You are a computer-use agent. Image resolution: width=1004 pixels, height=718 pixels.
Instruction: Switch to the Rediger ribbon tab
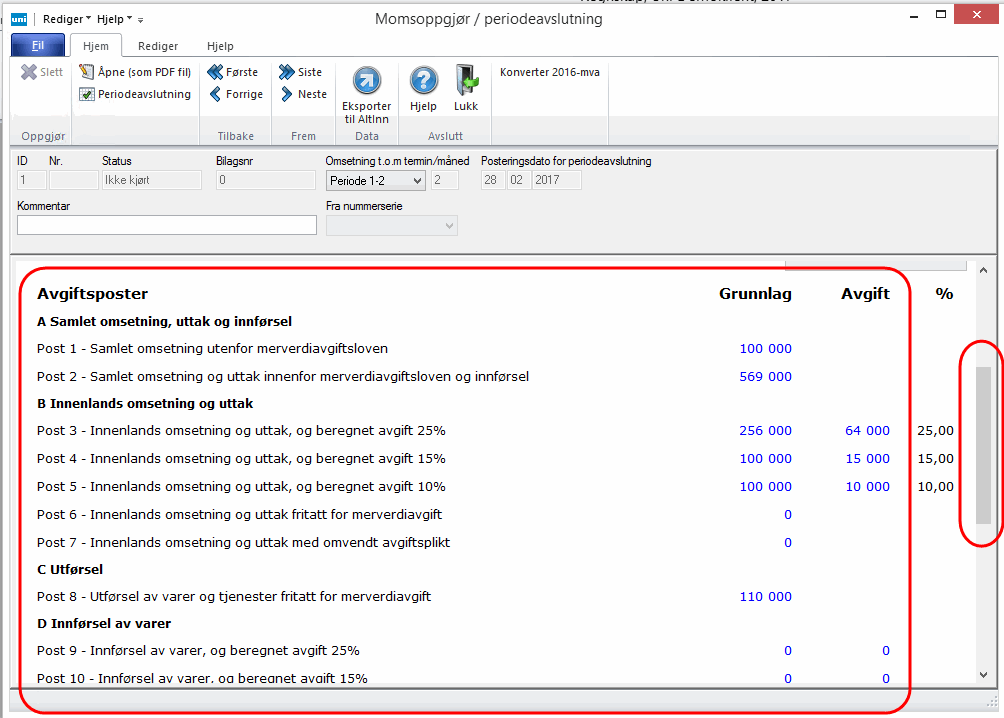(158, 46)
